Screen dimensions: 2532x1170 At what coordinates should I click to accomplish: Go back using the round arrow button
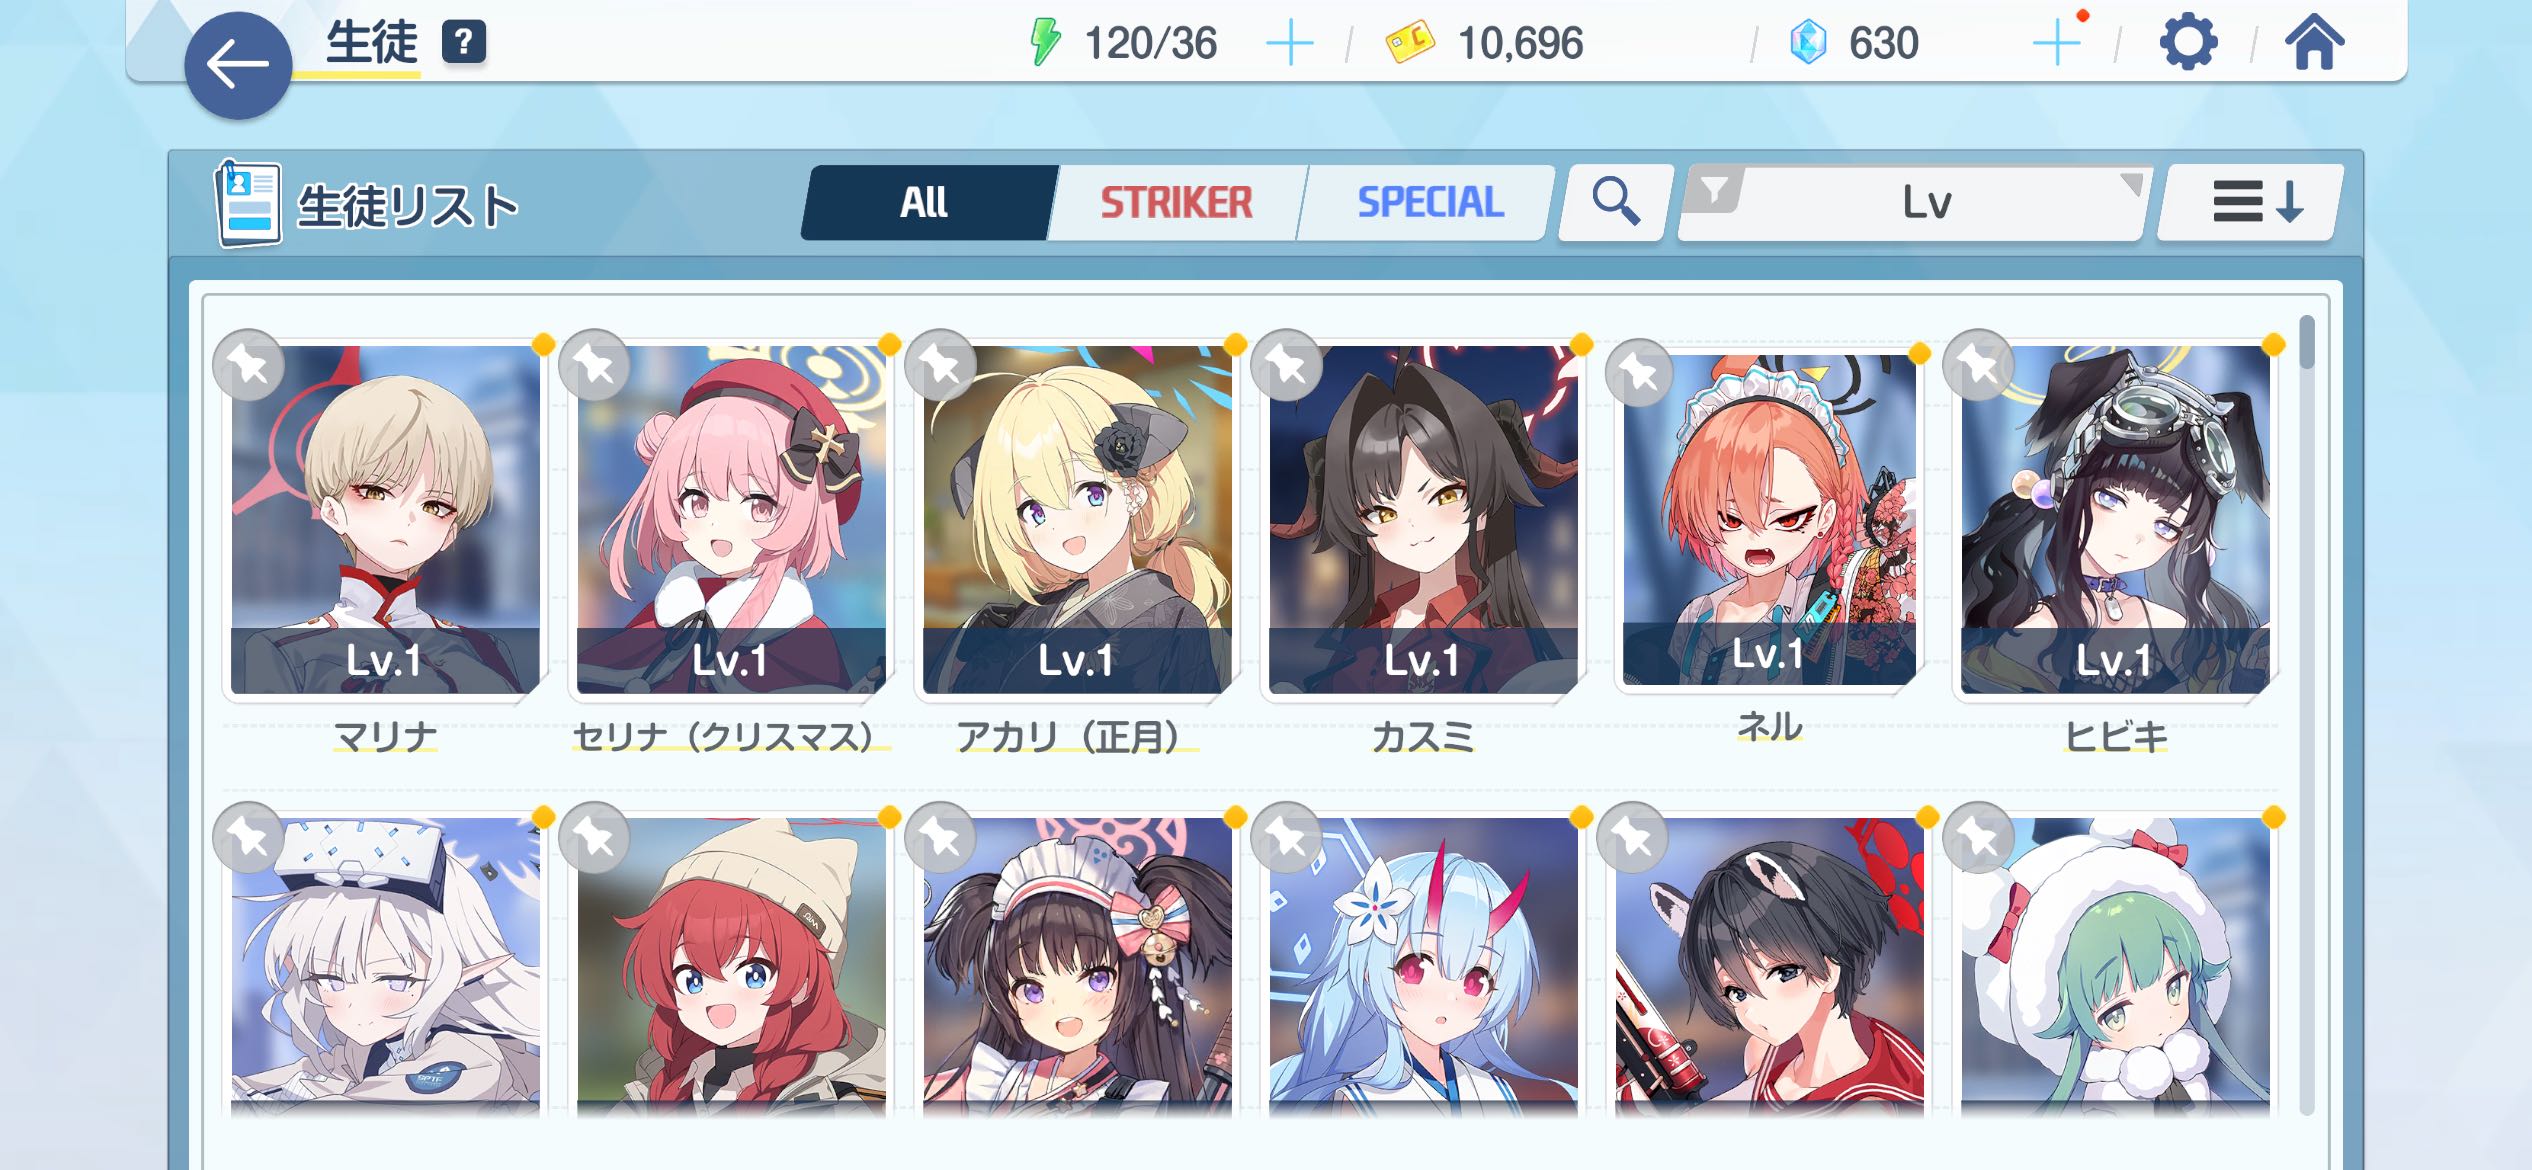click(238, 66)
